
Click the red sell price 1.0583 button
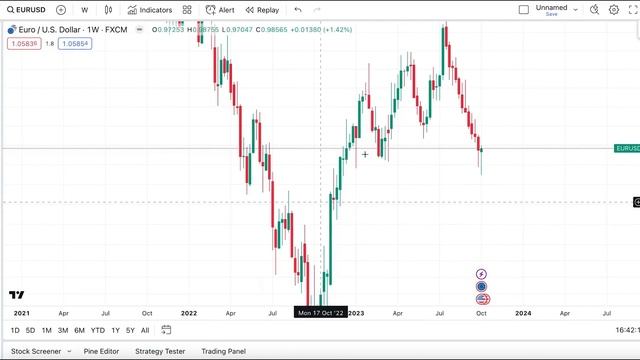click(x=24, y=44)
